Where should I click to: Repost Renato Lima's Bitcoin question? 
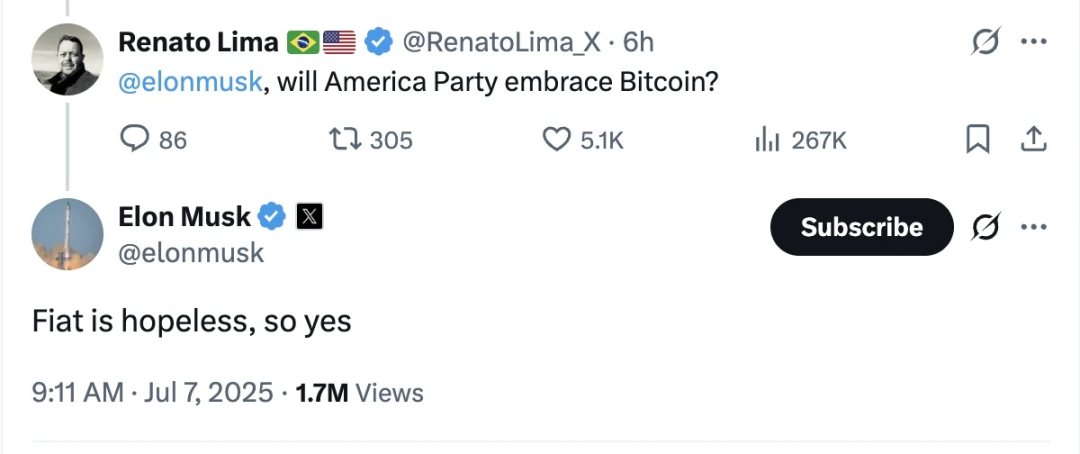click(346, 140)
